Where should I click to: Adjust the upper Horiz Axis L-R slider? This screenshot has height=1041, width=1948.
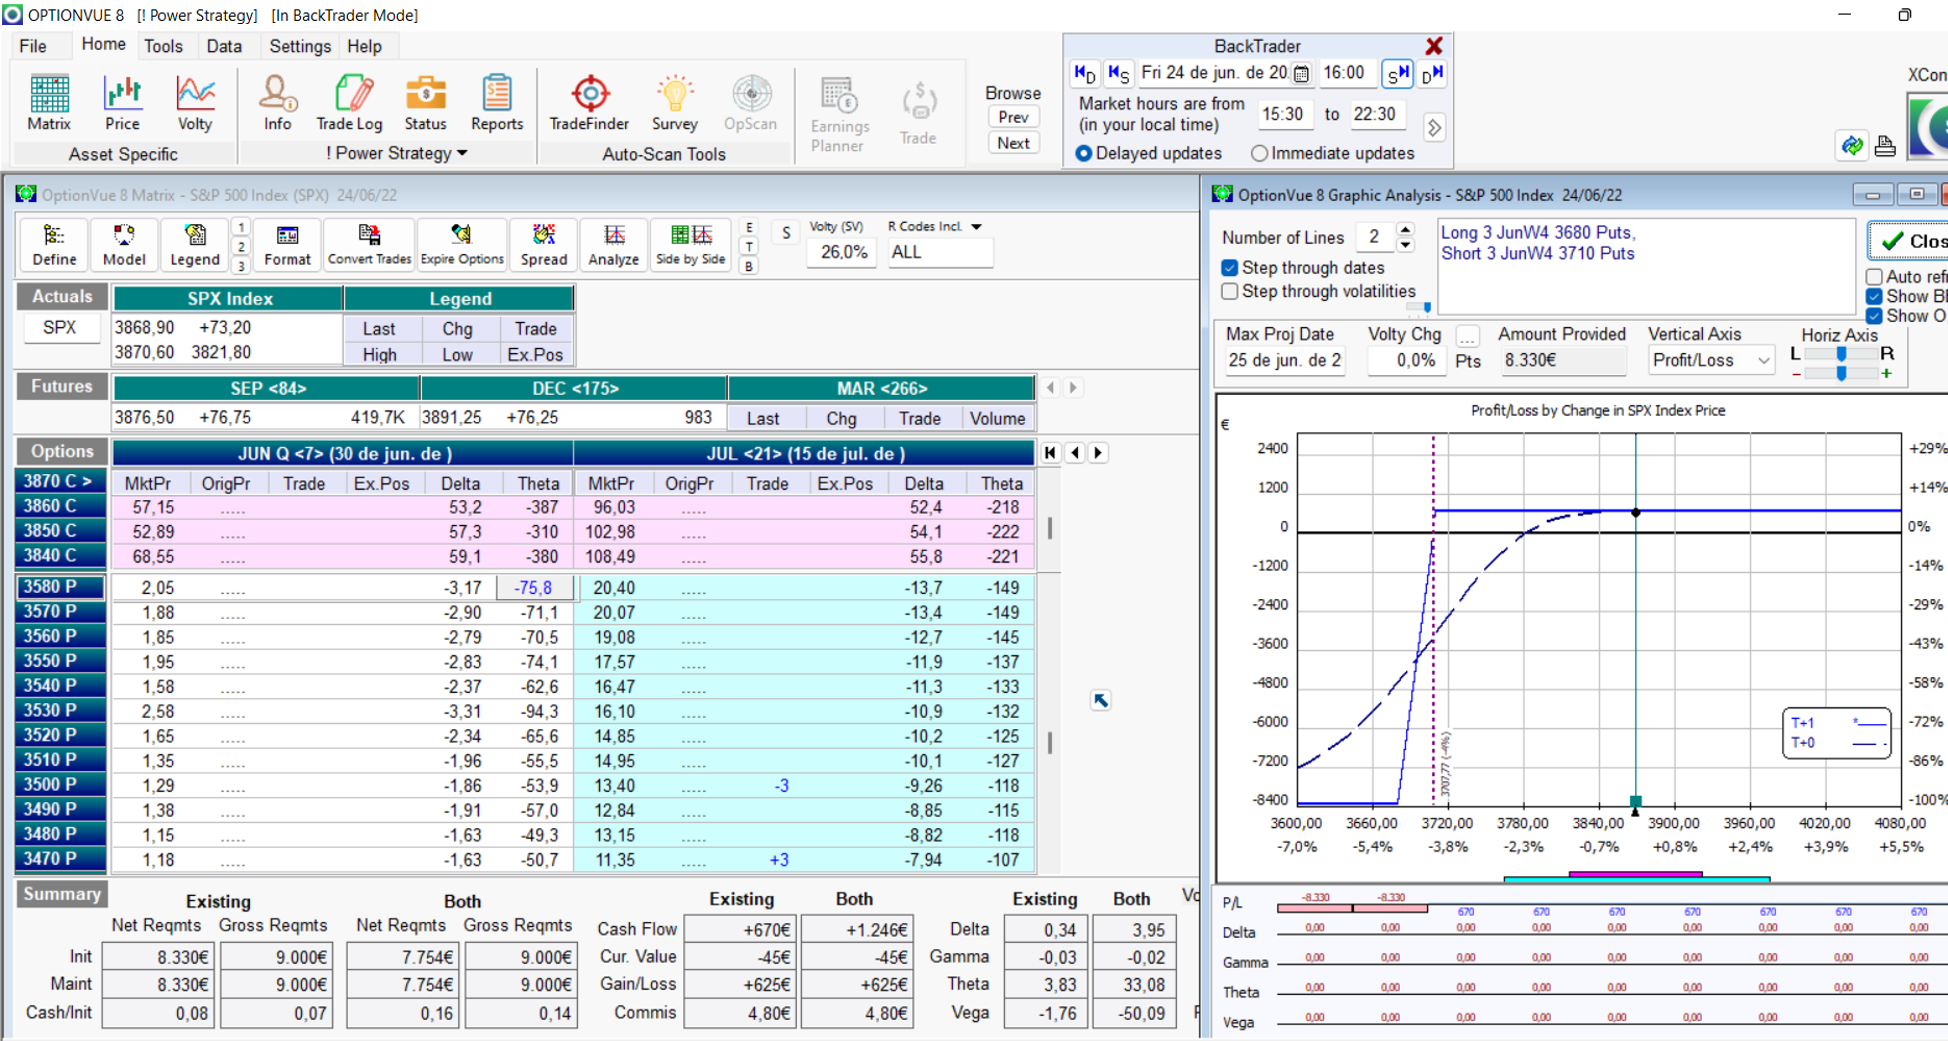[1841, 354]
